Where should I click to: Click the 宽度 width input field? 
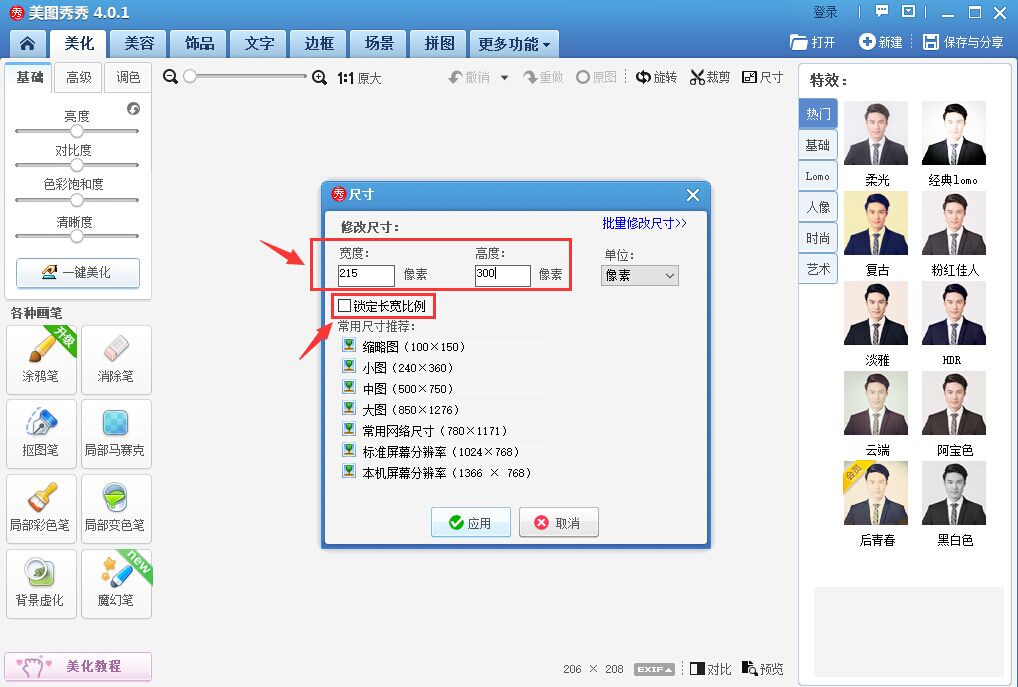tap(366, 275)
